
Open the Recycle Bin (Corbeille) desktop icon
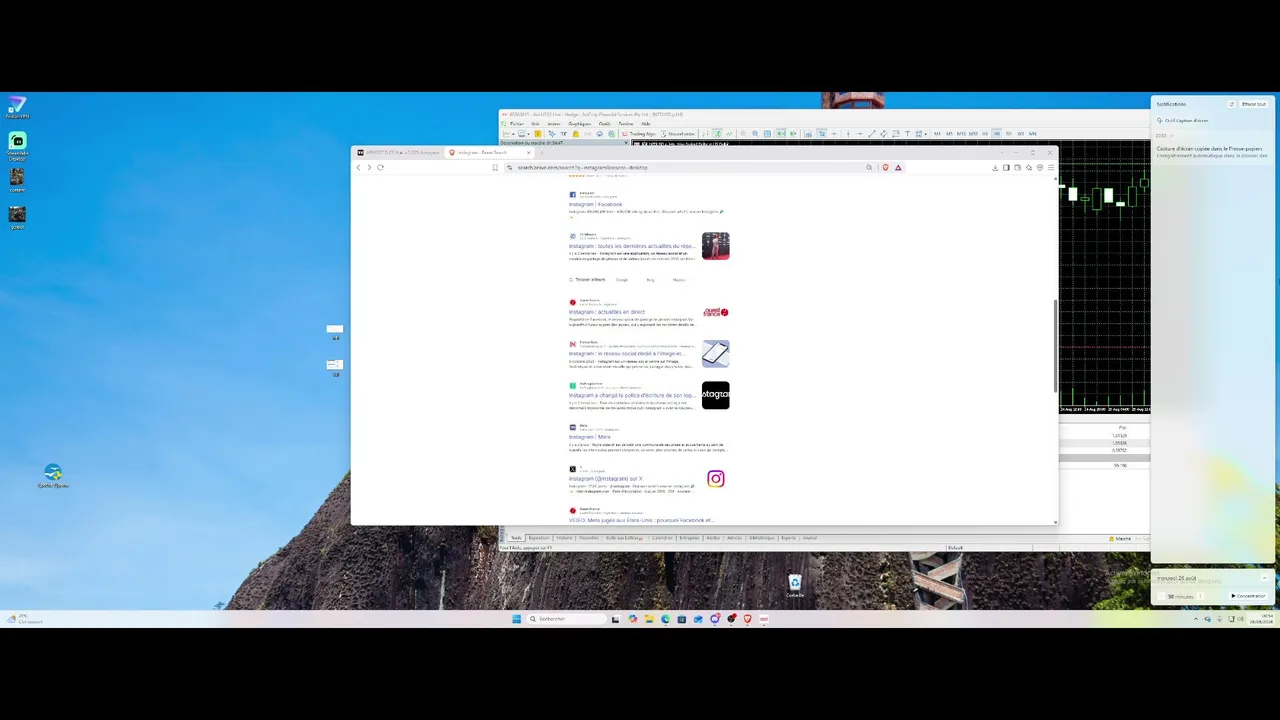point(795,586)
